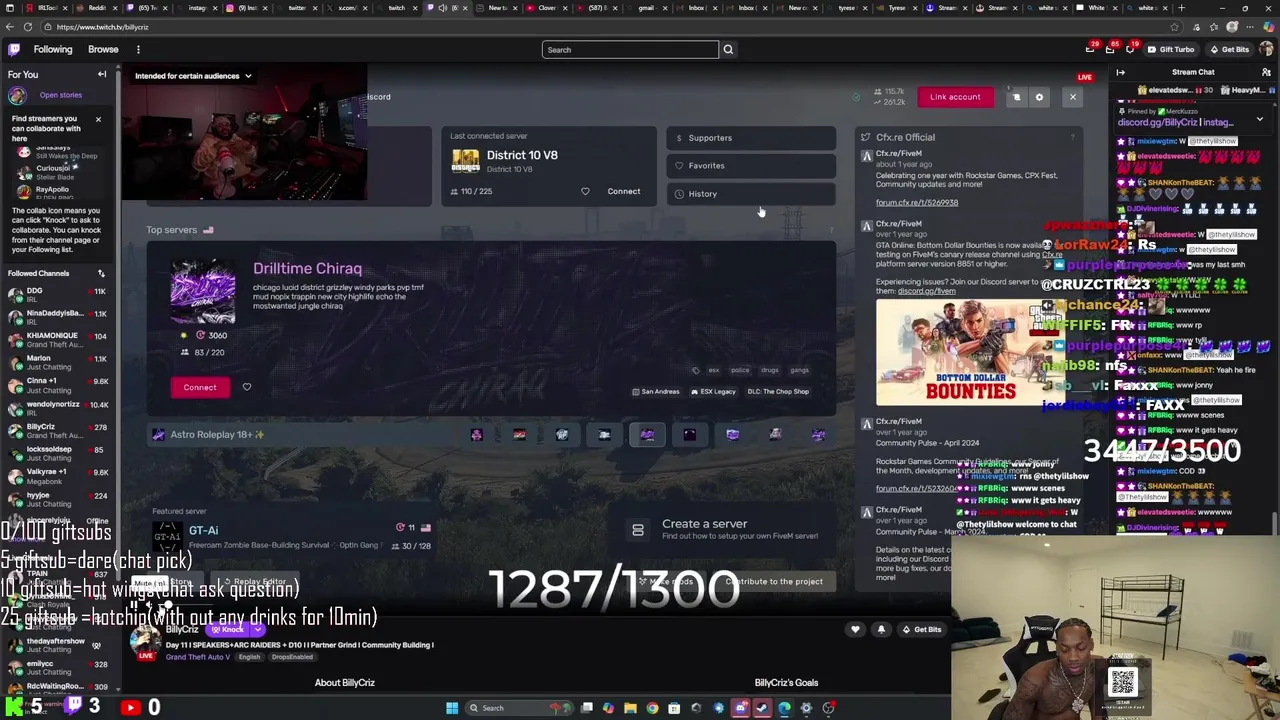The height and width of the screenshot is (720, 1280).
Task: Select the highlighted top server thumbnail in carousel
Action: click(647, 434)
